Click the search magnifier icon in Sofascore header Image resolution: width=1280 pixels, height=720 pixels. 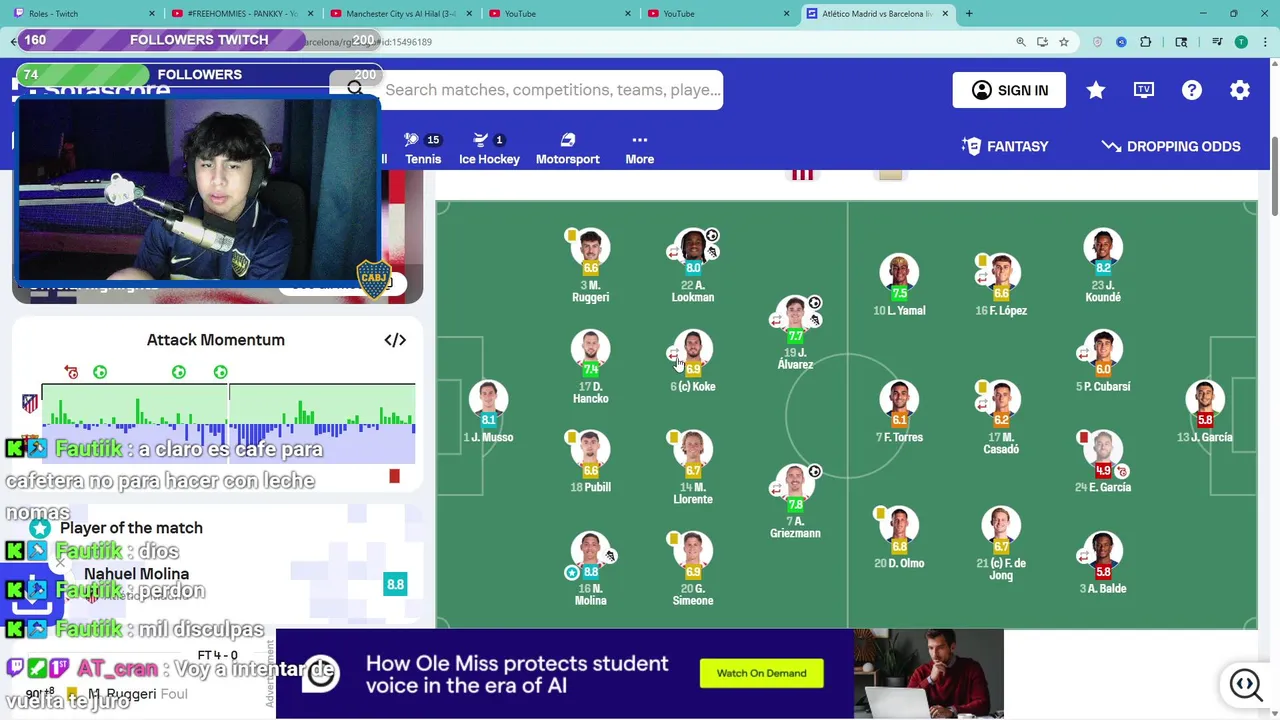[355, 89]
